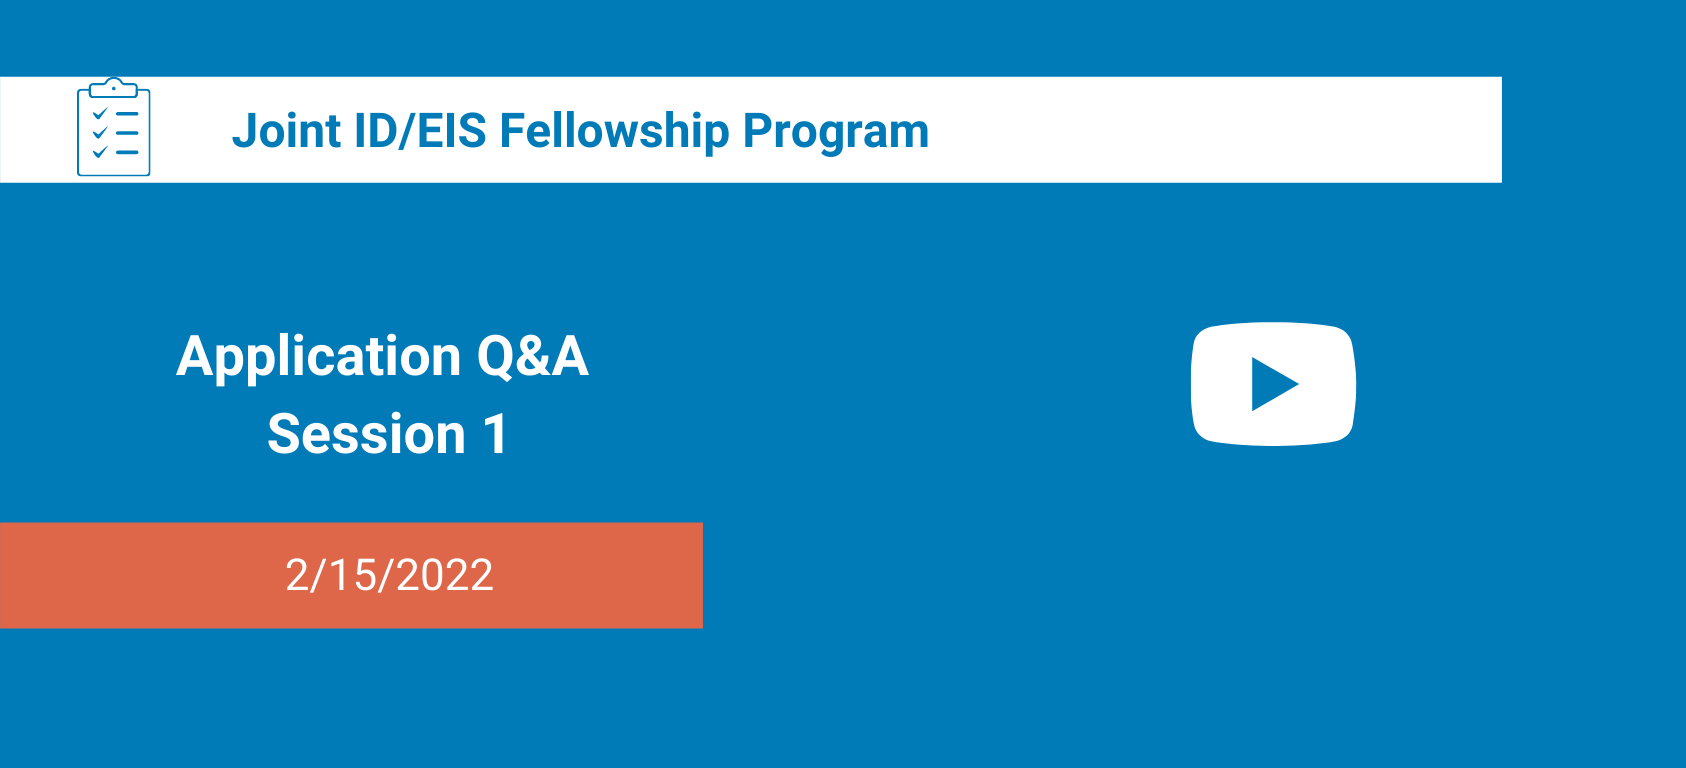1686x768 pixels.
Task: Click the bottom checkmark on the clipboard
Action: [100, 152]
